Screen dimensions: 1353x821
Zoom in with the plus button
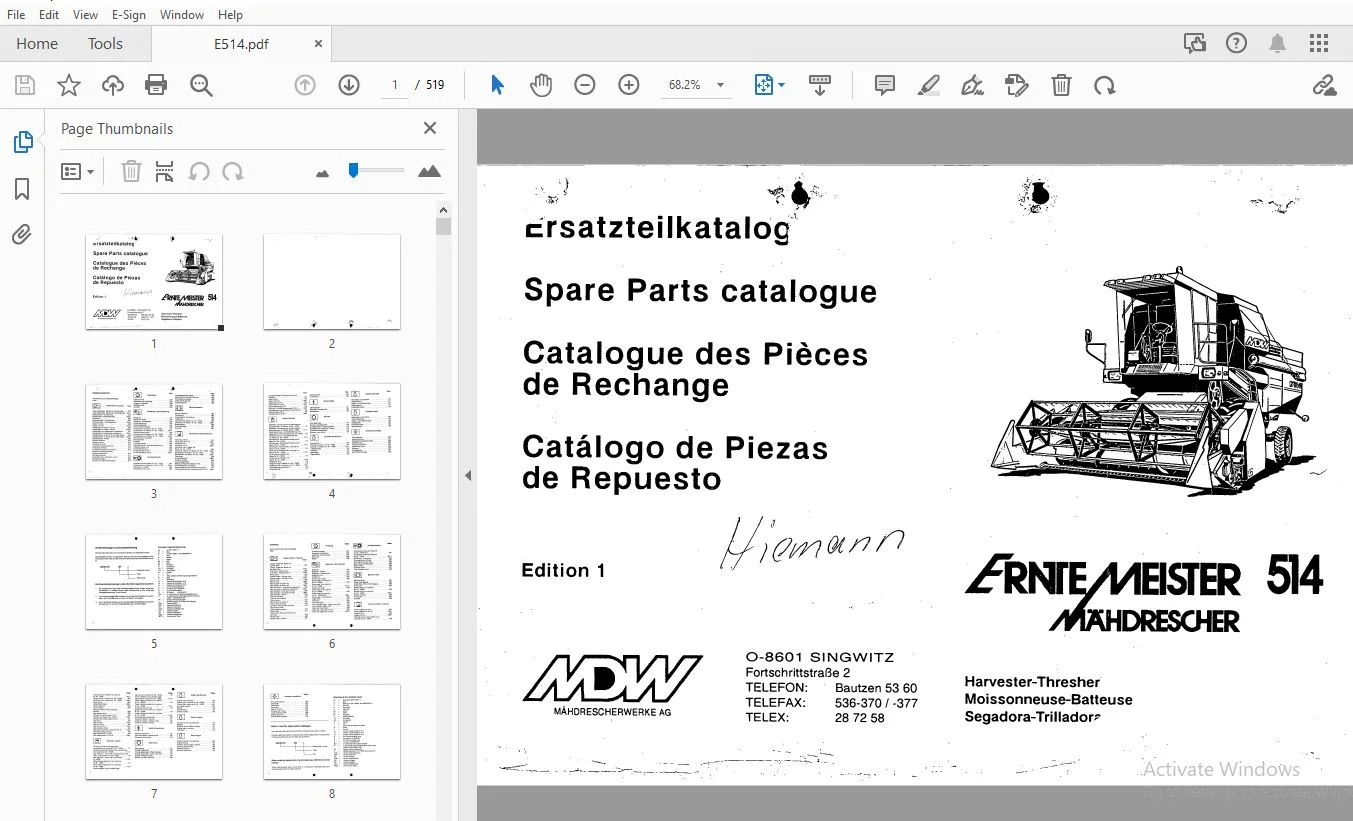[x=629, y=86]
